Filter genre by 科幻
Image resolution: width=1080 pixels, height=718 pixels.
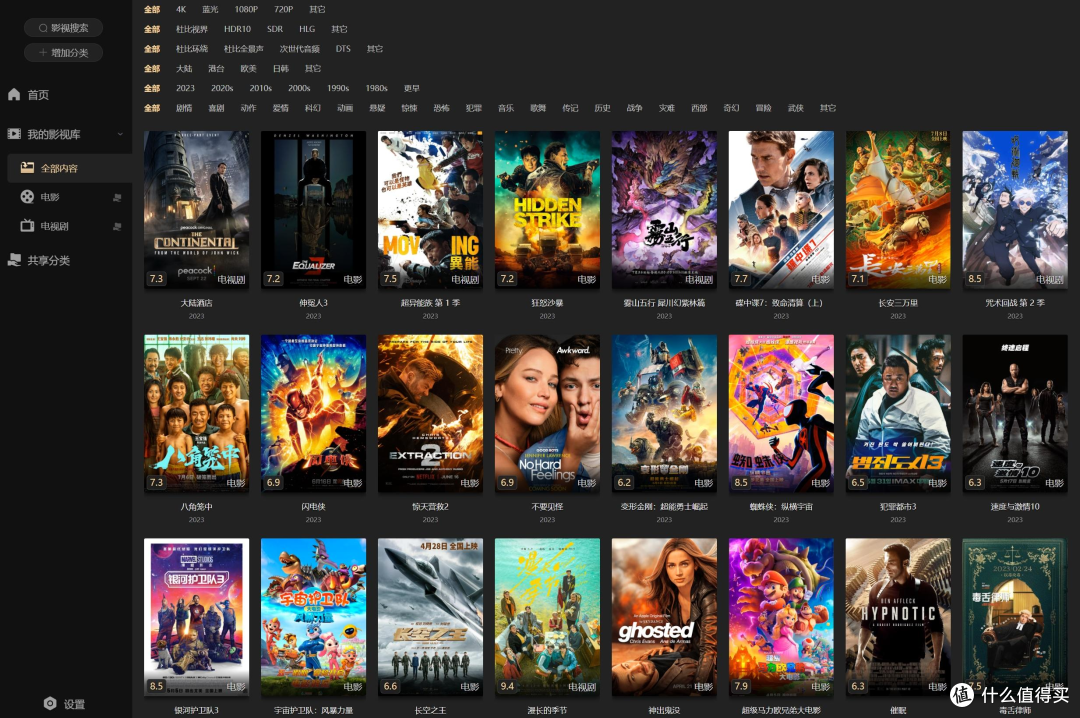click(313, 108)
